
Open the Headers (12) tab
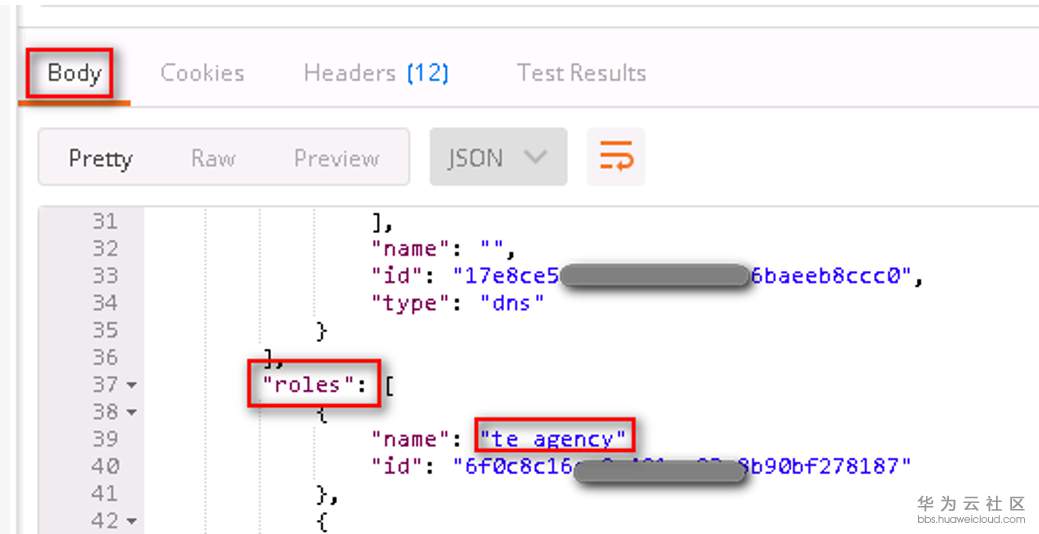pyautogui.click(x=376, y=73)
